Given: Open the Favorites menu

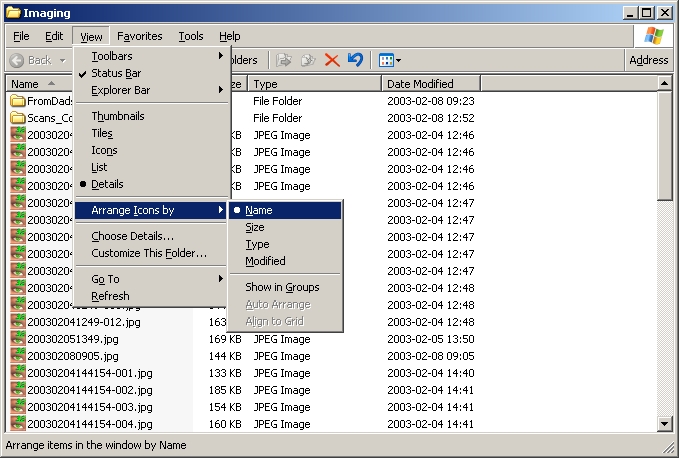Looking at the screenshot, I should point(139,36).
